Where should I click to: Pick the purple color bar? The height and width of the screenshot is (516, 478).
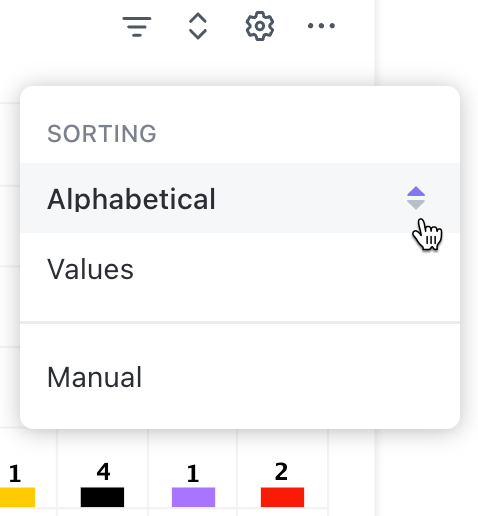click(193, 497)
